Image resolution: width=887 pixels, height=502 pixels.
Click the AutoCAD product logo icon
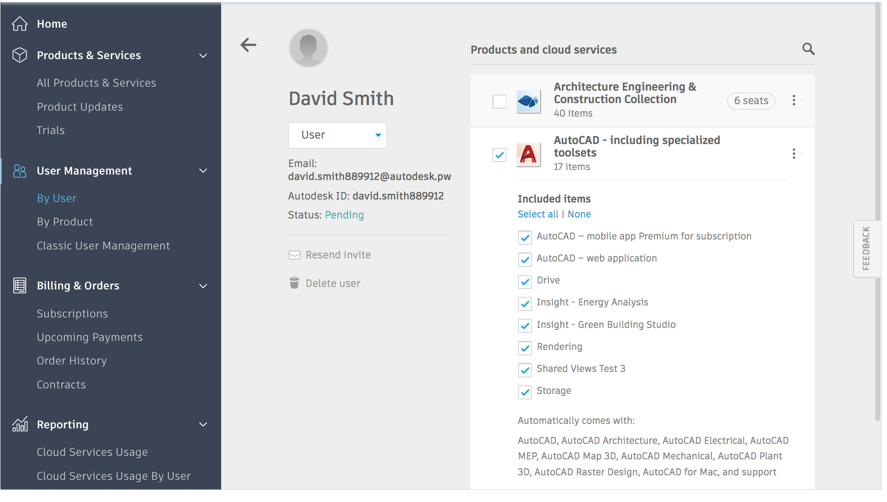(528, 154)
